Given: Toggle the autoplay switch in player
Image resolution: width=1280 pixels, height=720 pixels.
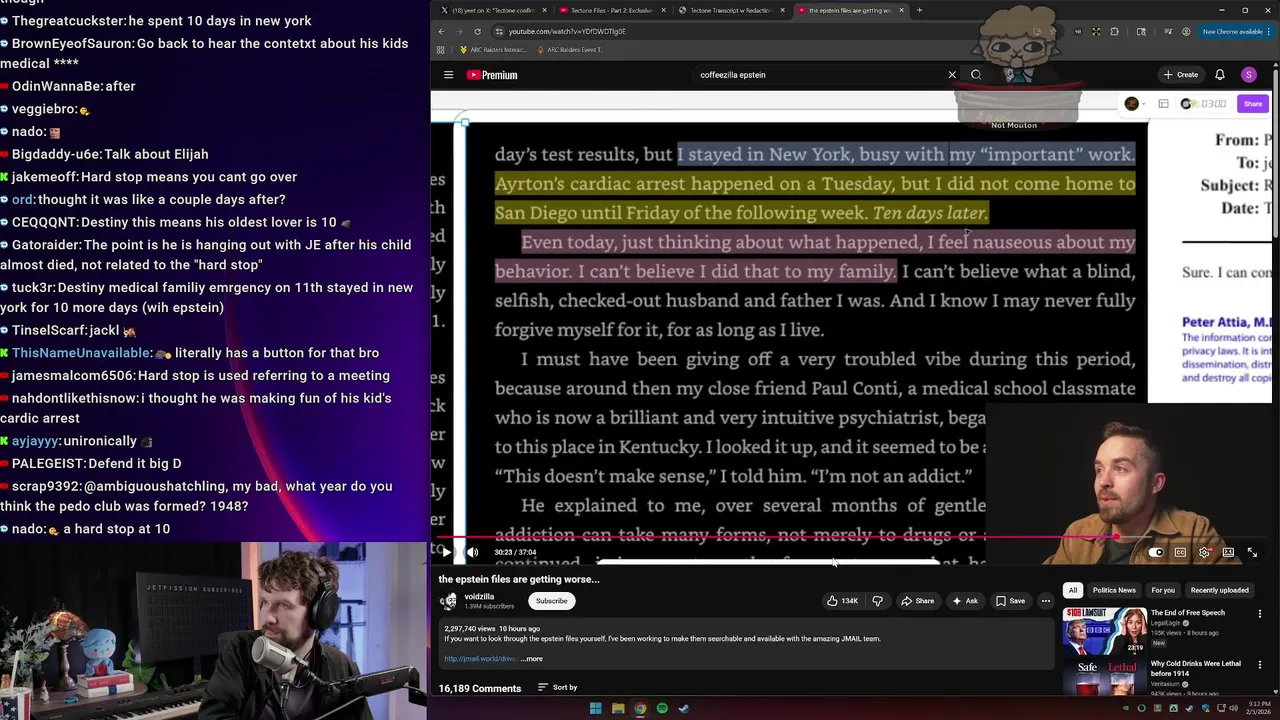Looking at the screenshot, I should pyautogui.click(x=1156, y=552).
